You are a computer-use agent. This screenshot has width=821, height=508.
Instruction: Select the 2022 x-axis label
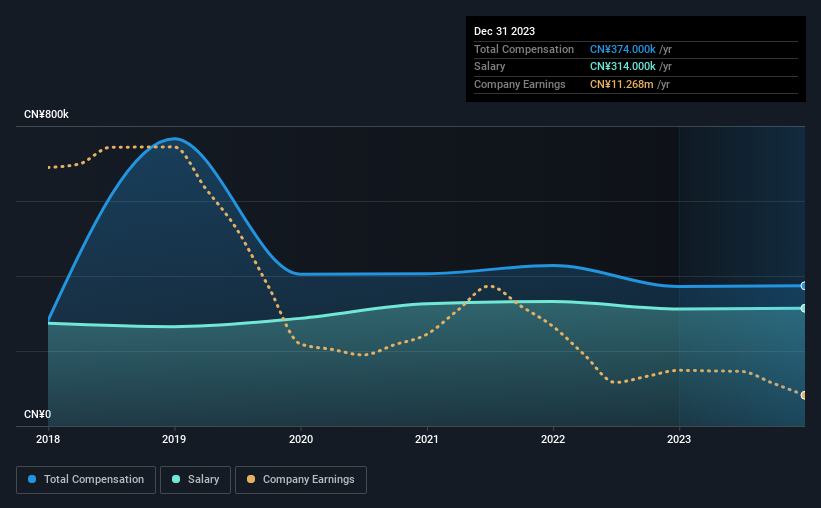click(553, 439)
